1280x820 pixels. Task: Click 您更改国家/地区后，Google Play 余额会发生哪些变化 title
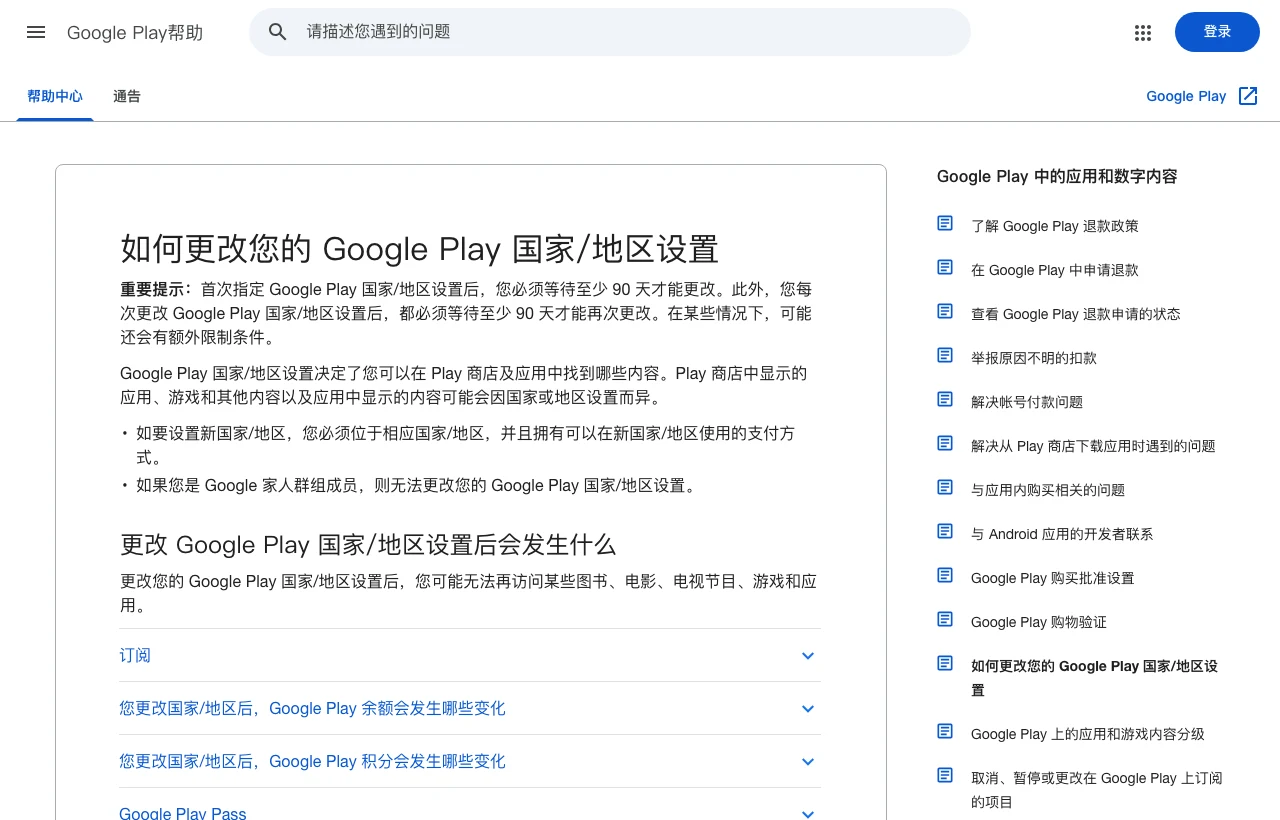coord(312,709)
